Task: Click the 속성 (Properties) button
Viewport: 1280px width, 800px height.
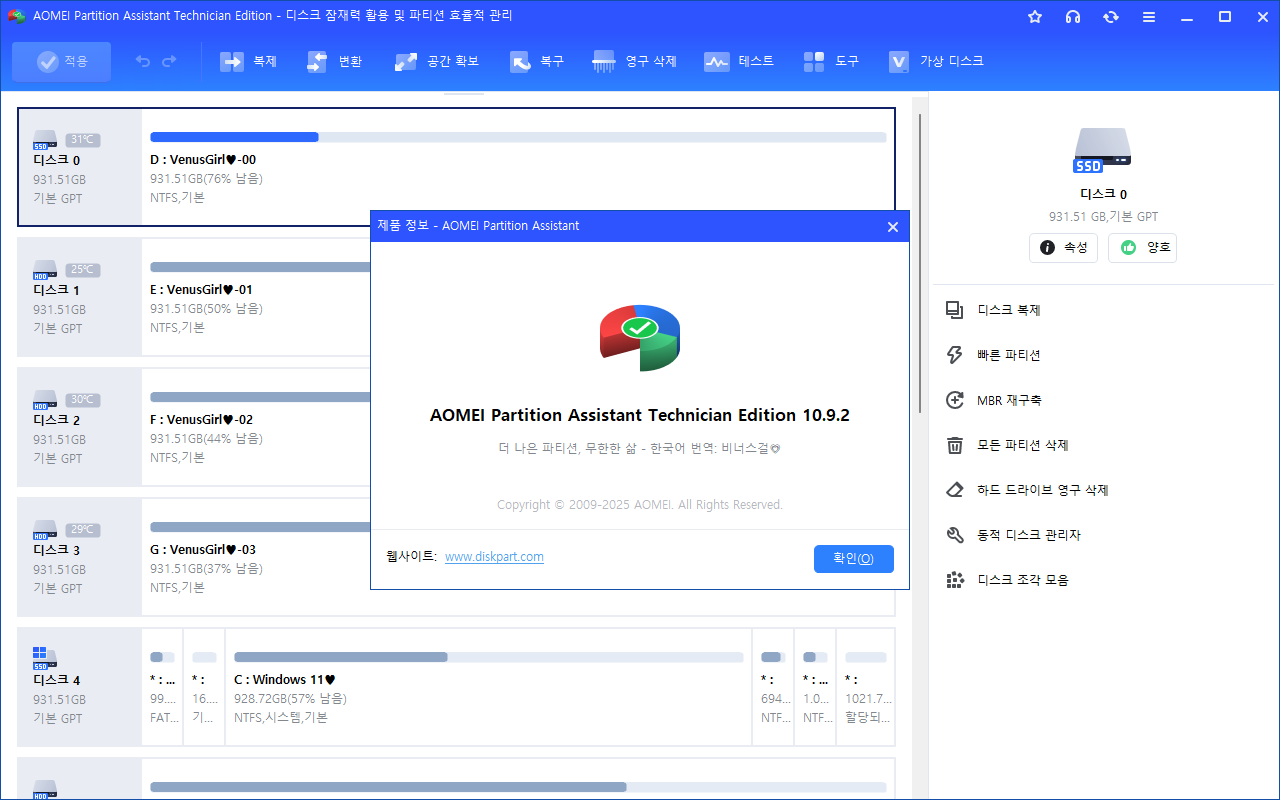Action: coord(1064,248)
